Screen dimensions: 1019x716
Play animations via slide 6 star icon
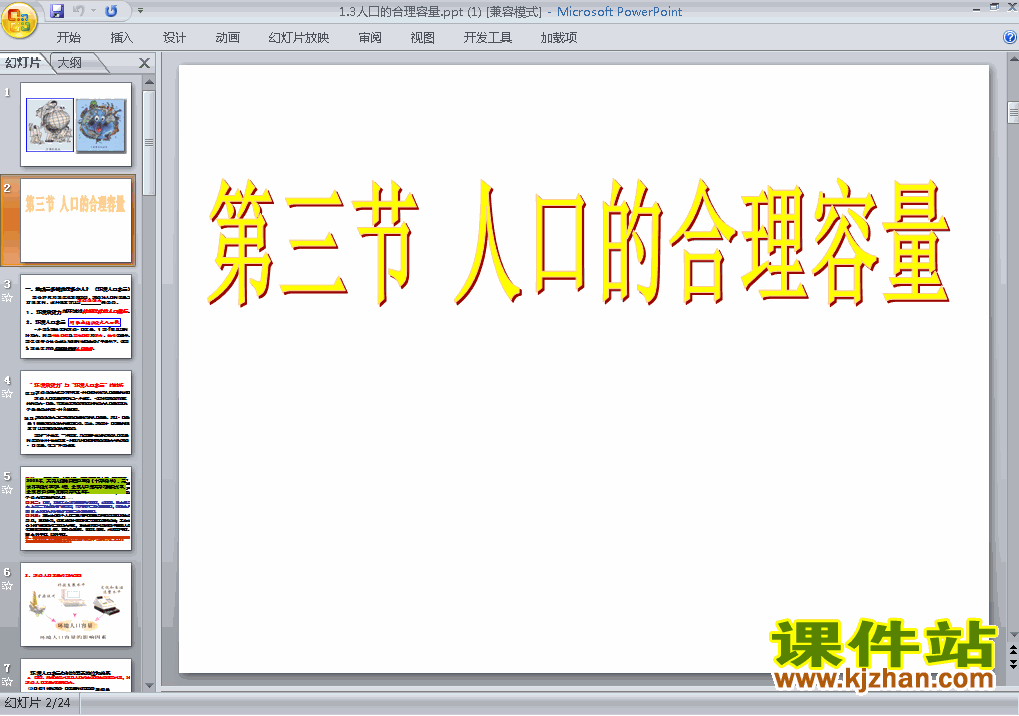click(x=8, y=586)
